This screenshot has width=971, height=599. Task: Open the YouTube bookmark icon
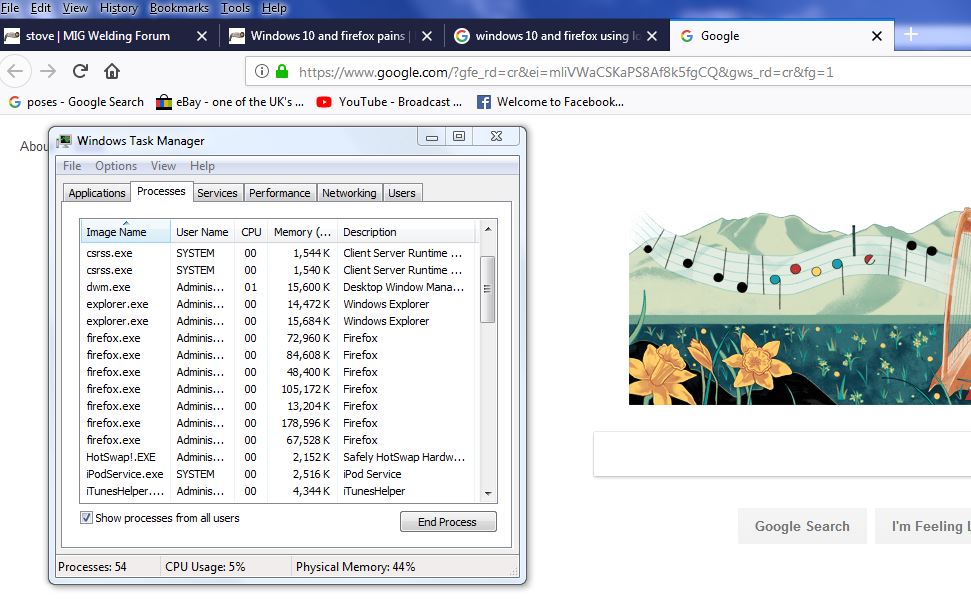click(325, 102)
